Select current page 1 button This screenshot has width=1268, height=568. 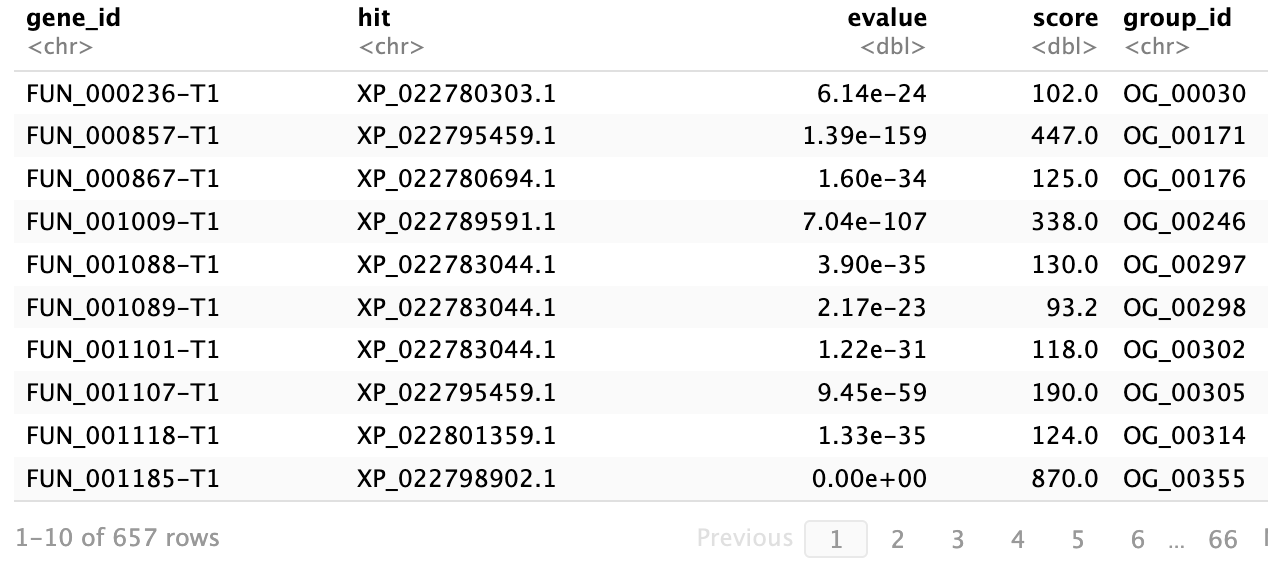[836, 539]
